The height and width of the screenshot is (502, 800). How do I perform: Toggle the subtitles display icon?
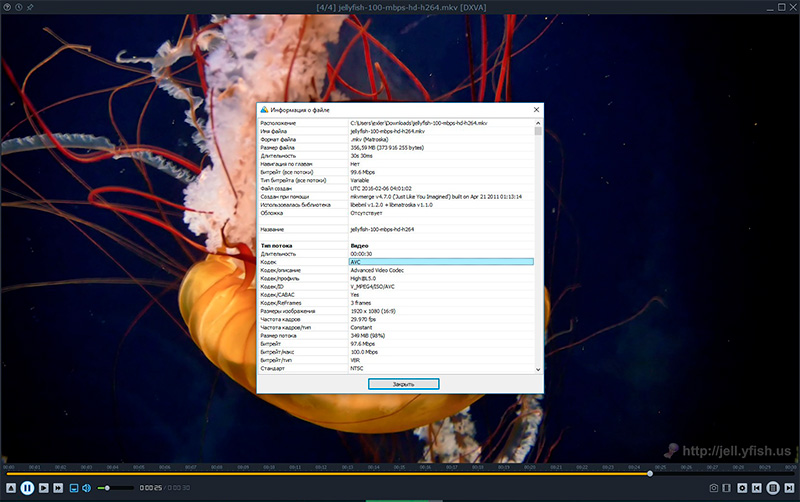click(73, 487)
